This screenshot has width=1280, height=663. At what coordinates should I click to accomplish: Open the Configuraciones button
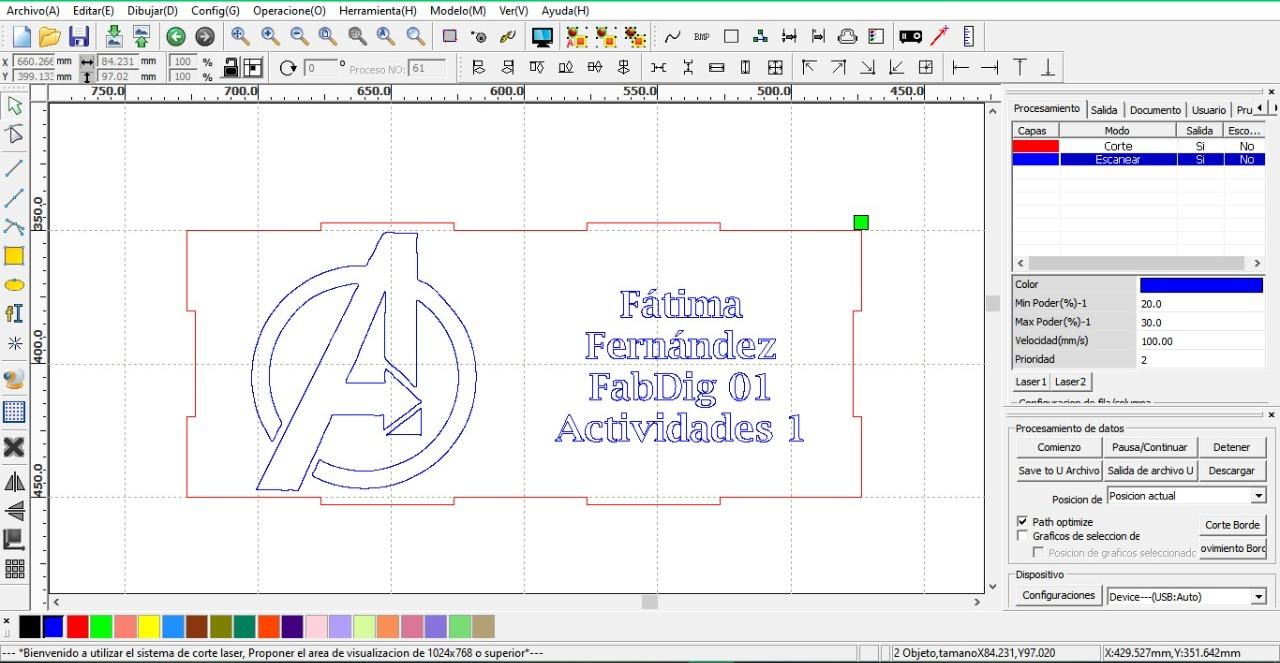tap(1058, 595)
